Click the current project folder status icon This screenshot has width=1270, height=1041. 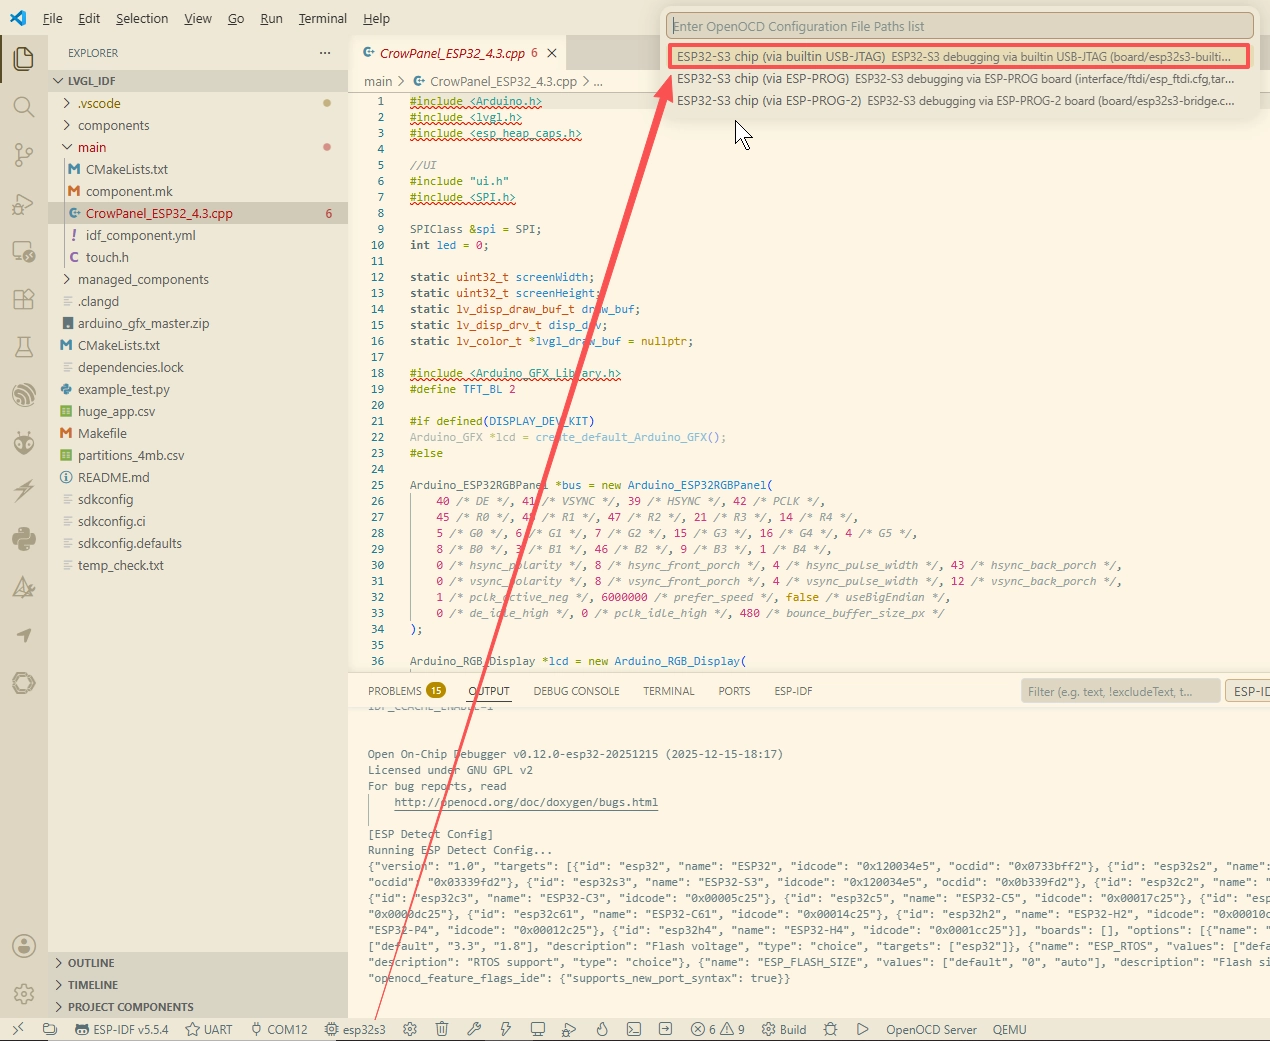pos(50,1029)
